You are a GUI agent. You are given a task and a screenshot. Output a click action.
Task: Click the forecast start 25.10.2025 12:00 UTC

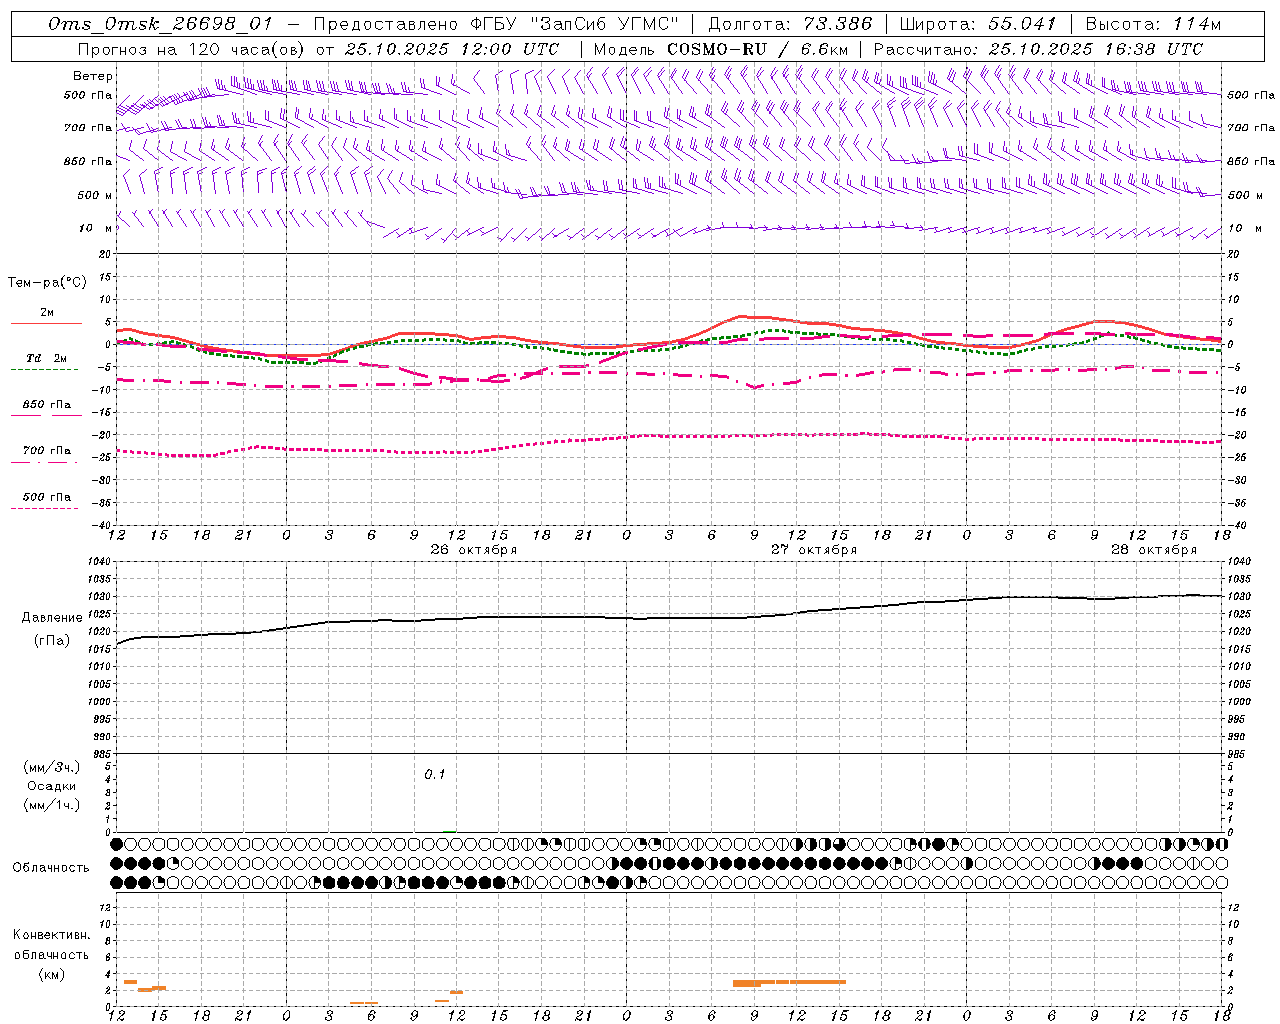click(452, 49)
